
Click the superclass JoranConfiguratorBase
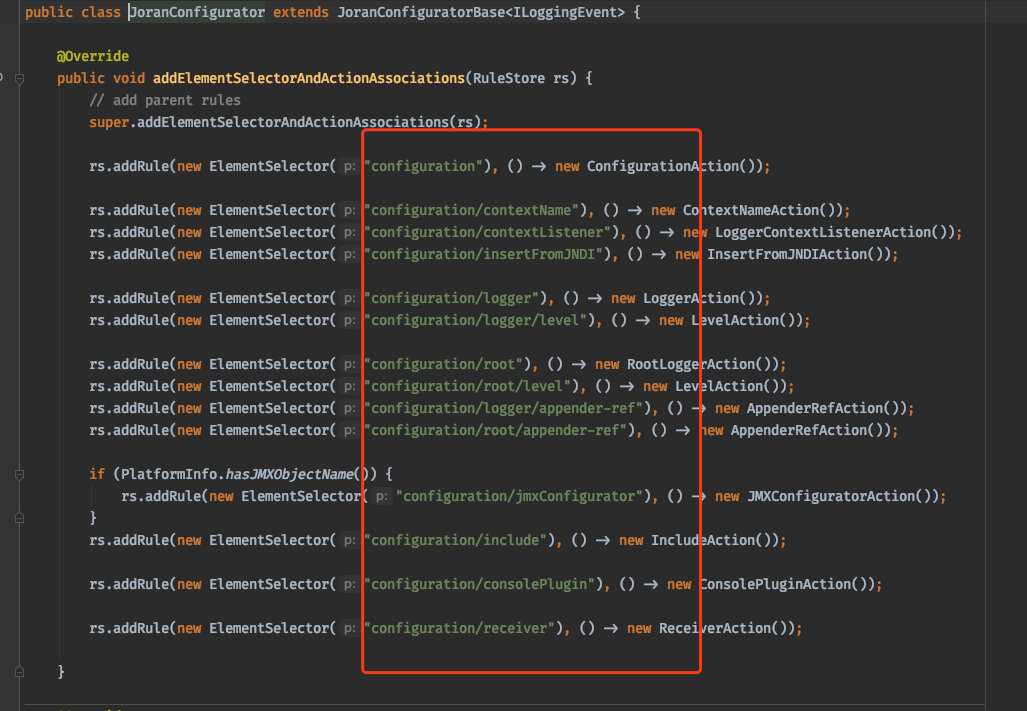[x=421, y=12]
